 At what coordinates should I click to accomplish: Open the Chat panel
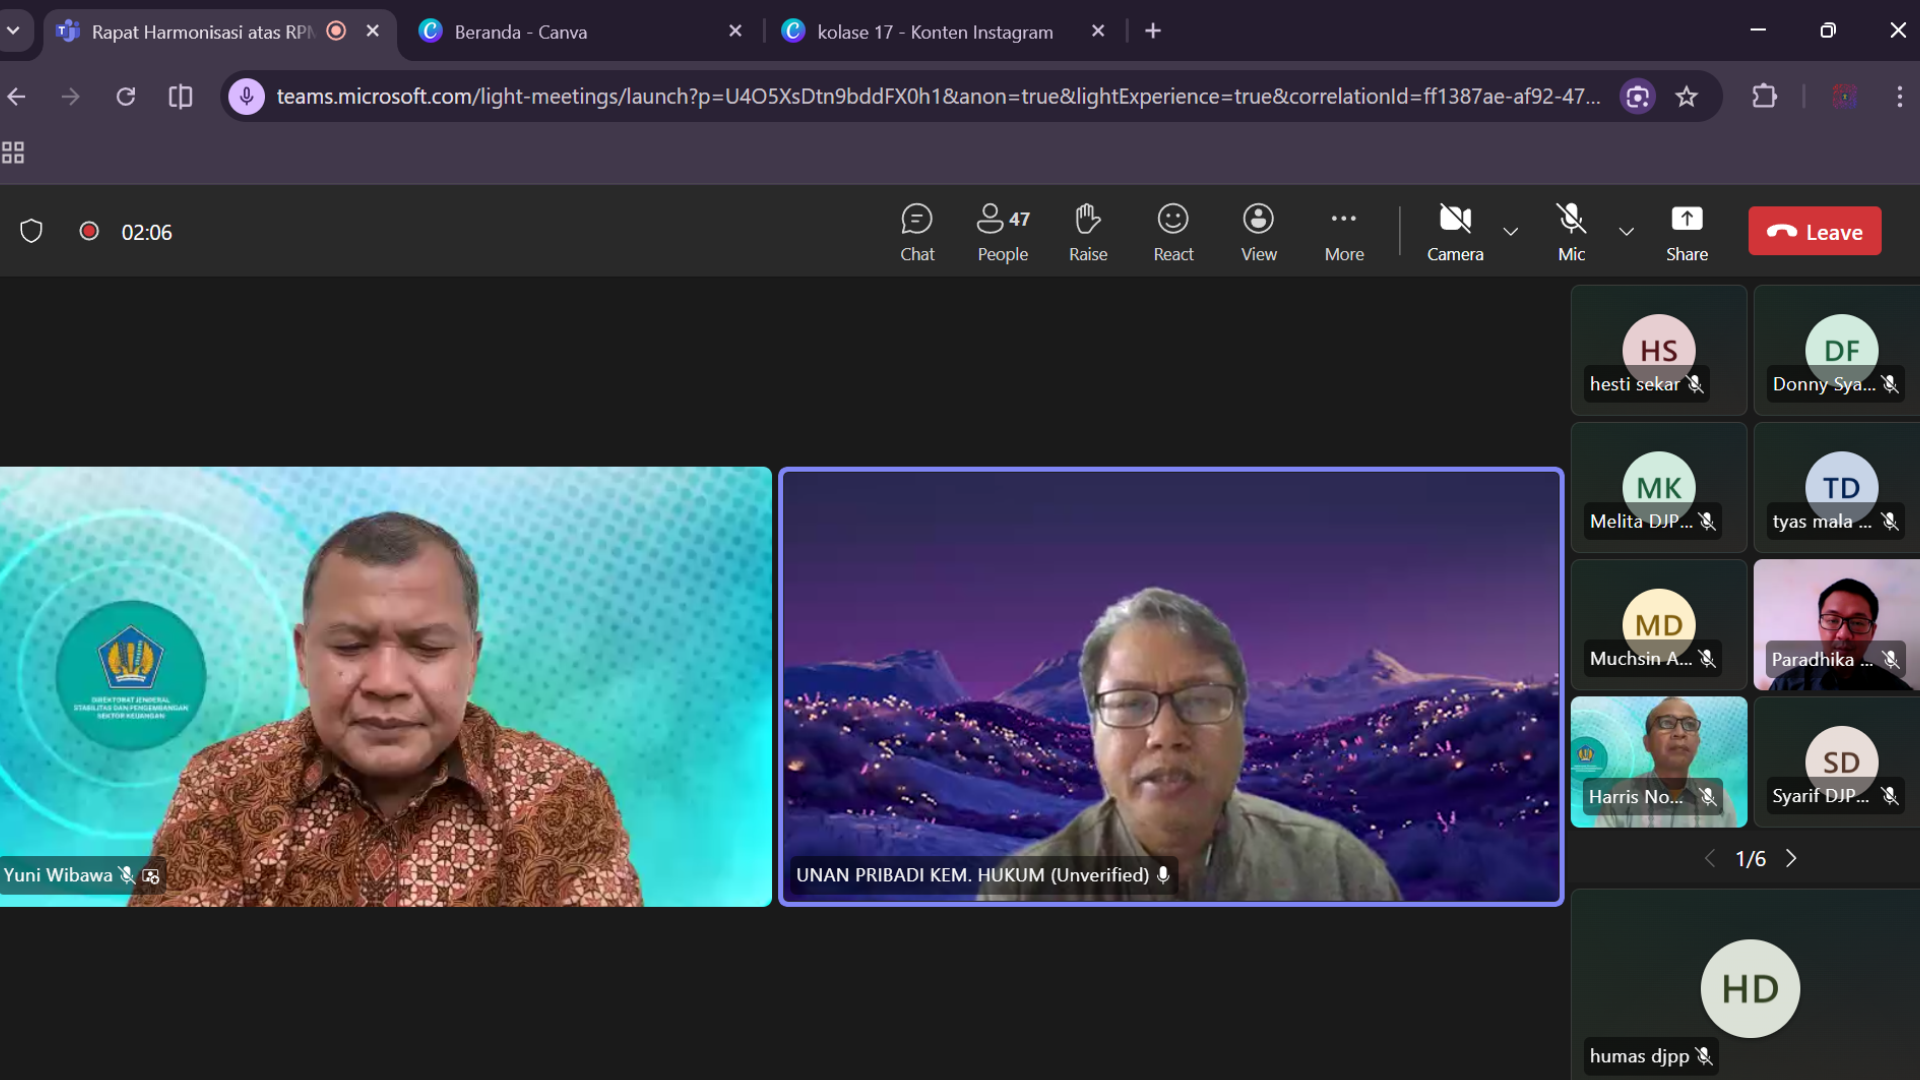(x=916, y=232)
